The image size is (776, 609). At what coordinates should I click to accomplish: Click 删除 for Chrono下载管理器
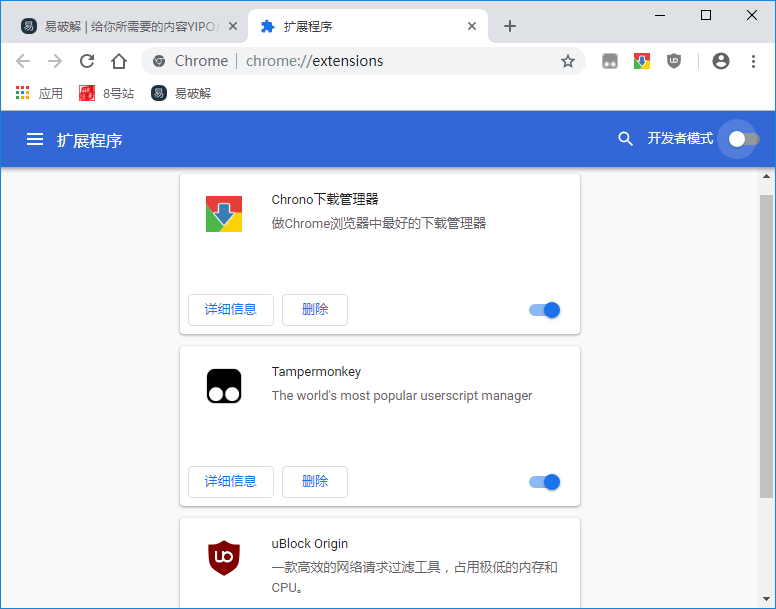(315, 310)
